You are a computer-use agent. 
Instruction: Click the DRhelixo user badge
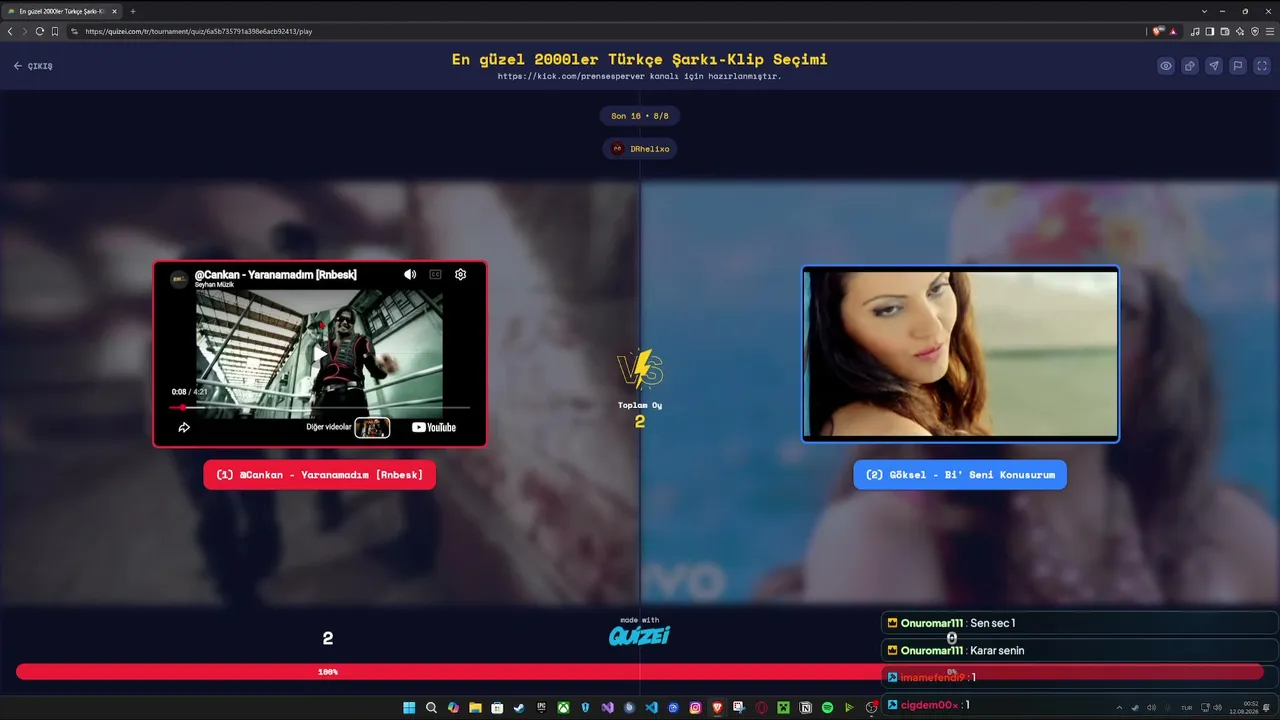click(640, 149)
